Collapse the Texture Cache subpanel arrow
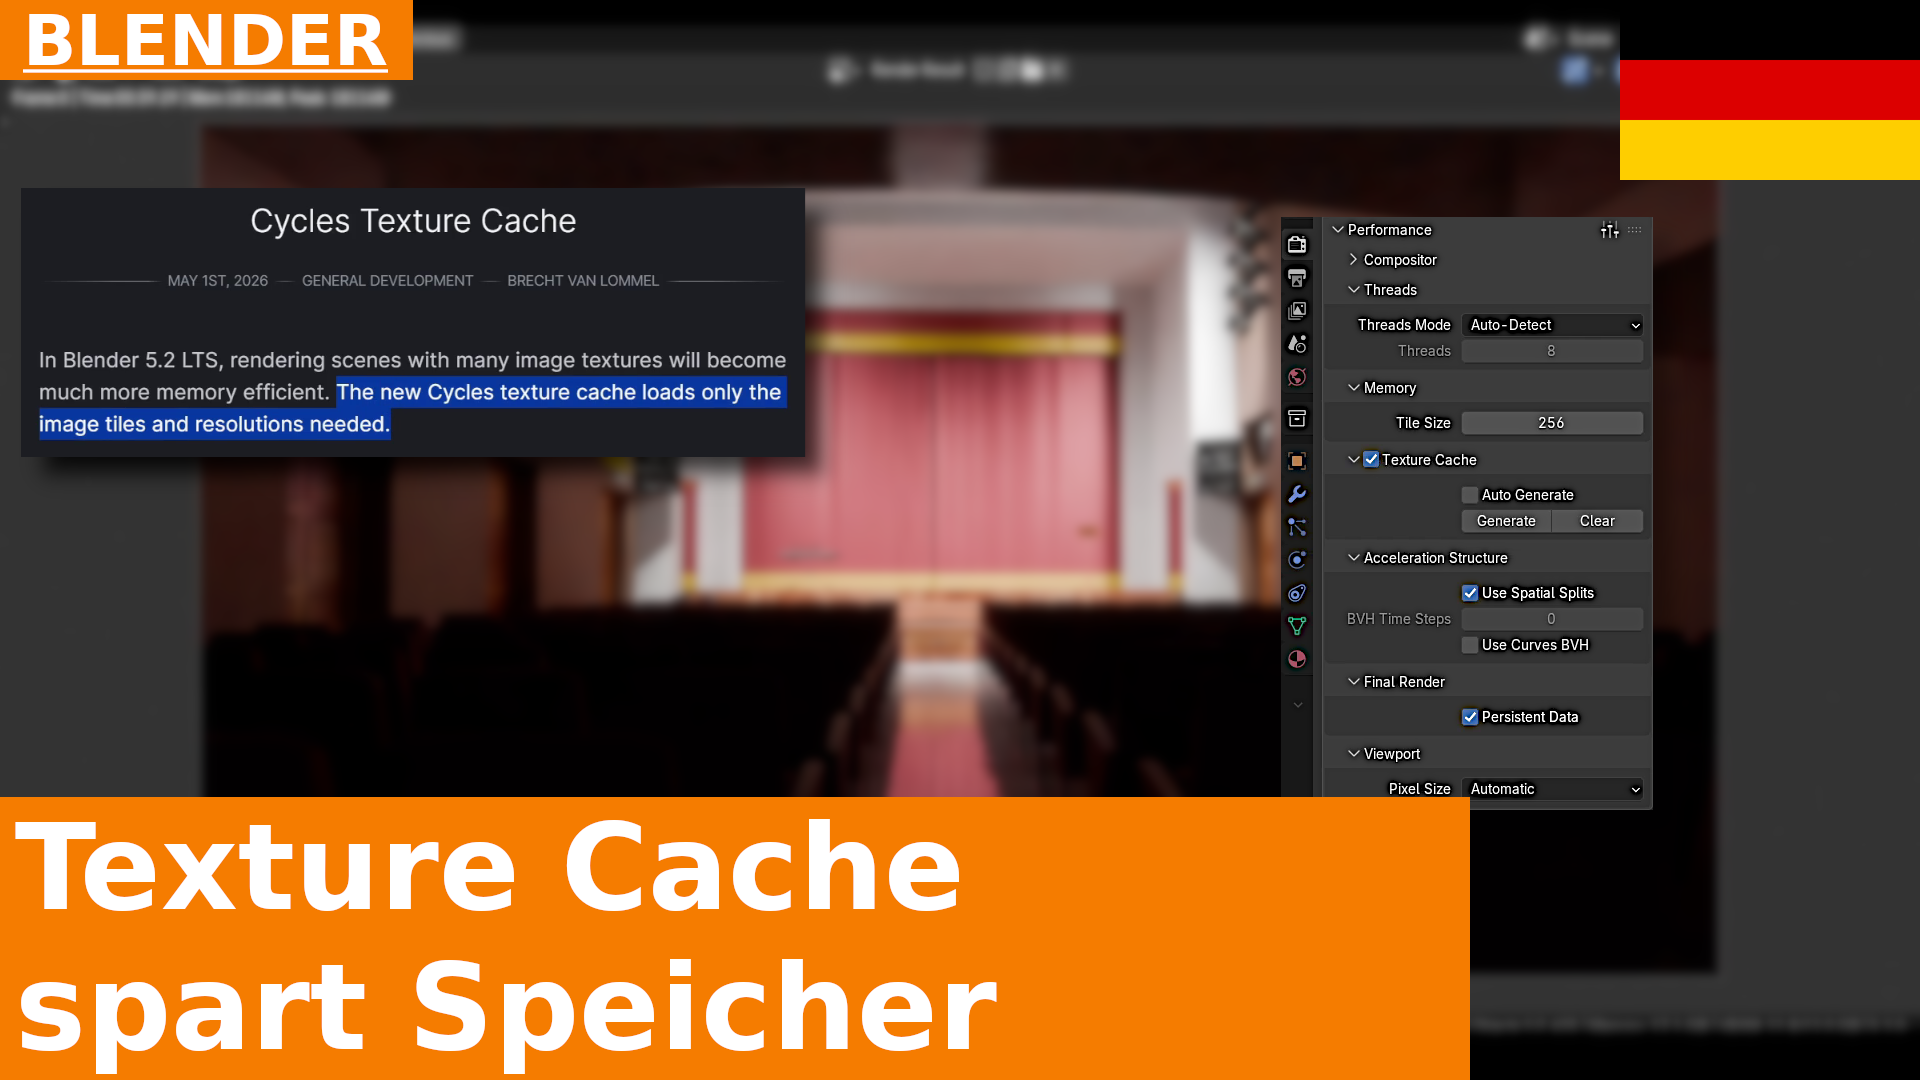Image resolution: width=1920 pixels, height=1080 pixels. tap(1354, 460)
